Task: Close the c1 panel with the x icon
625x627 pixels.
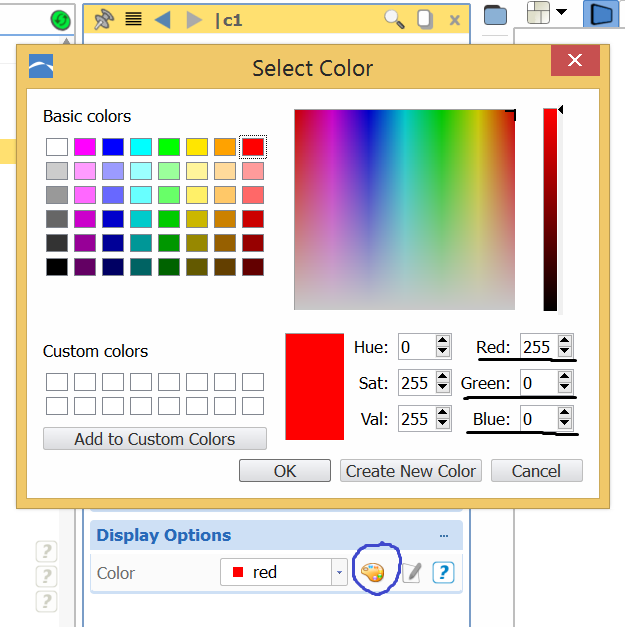Action: coord(455,20)
